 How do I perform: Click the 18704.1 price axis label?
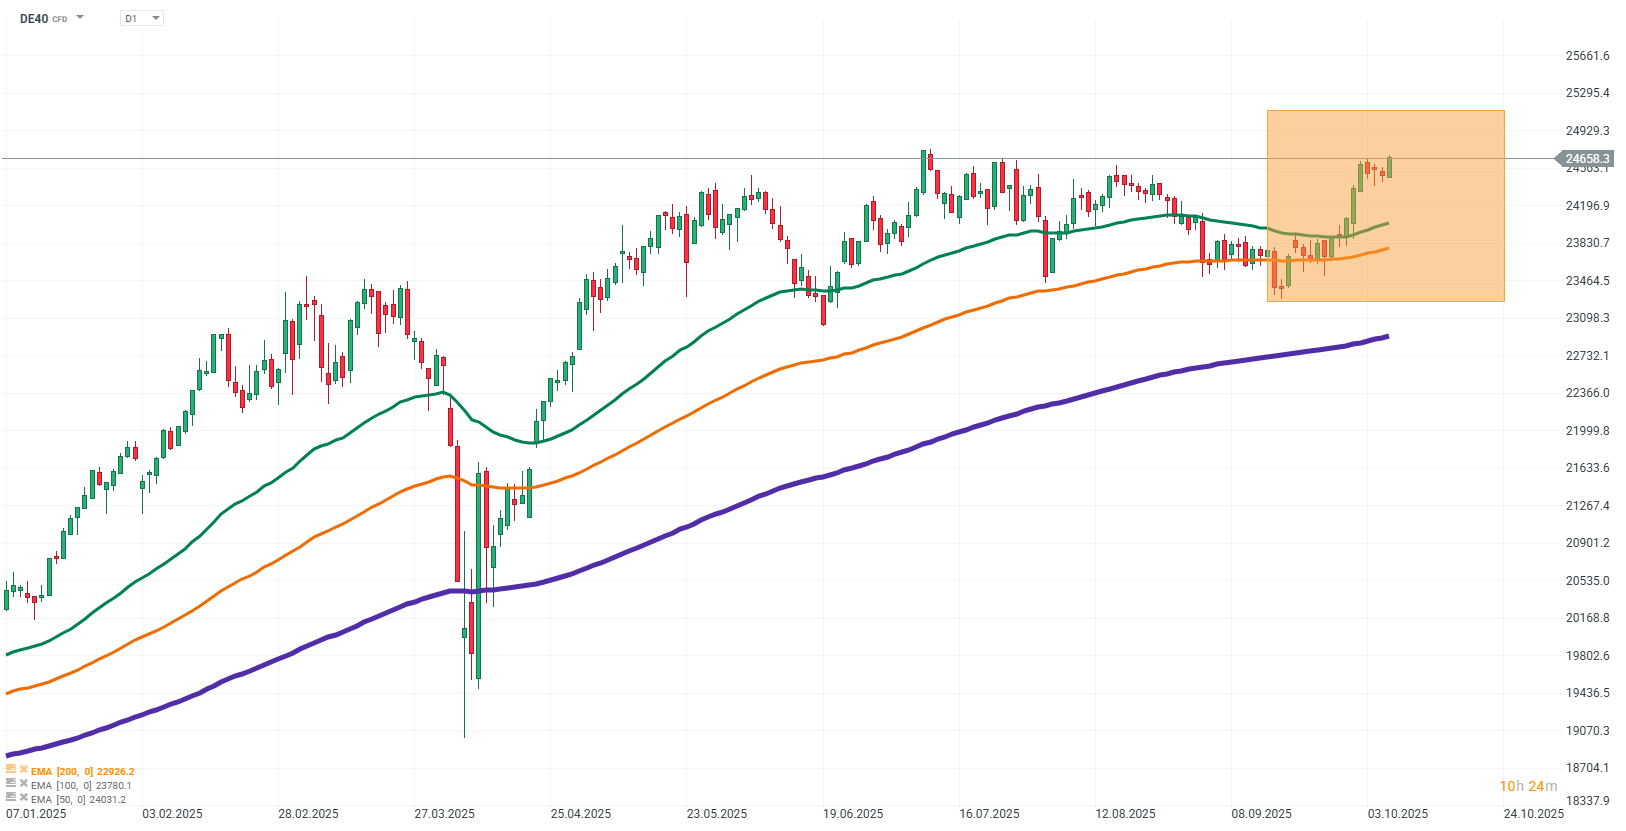coord(1587,768)
